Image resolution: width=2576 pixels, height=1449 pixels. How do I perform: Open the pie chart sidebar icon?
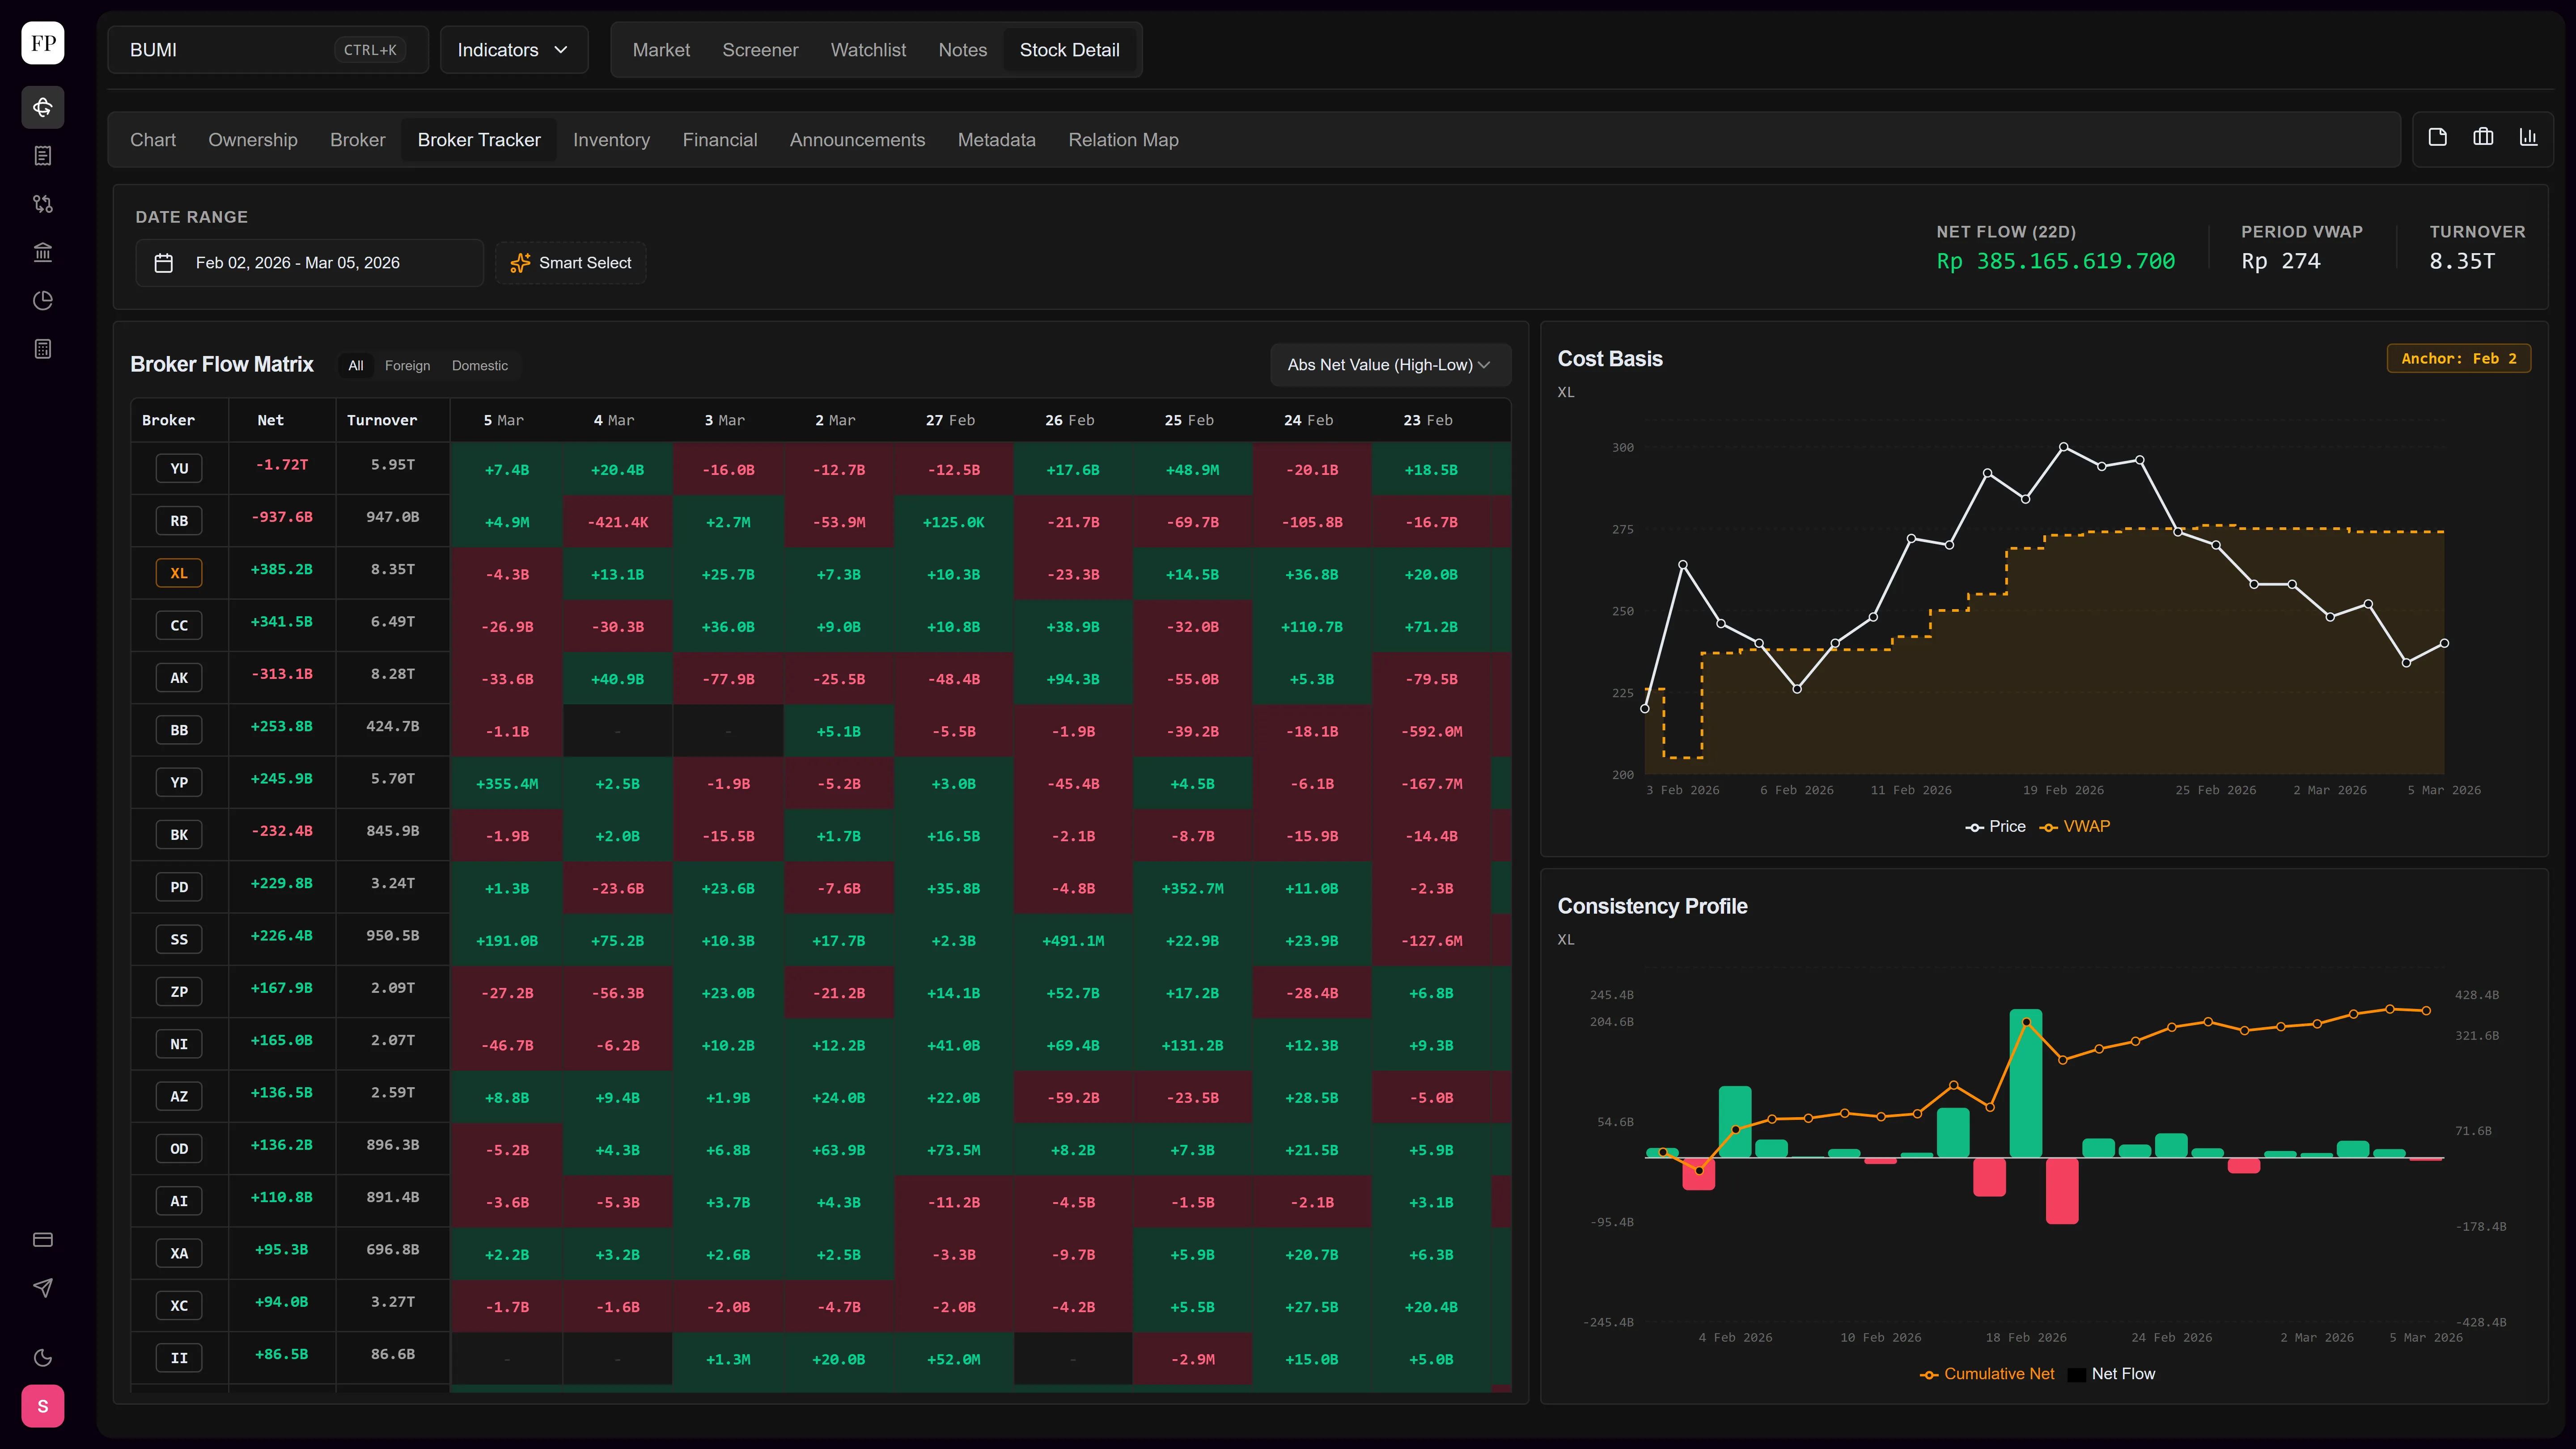click(x=43, y=300)
